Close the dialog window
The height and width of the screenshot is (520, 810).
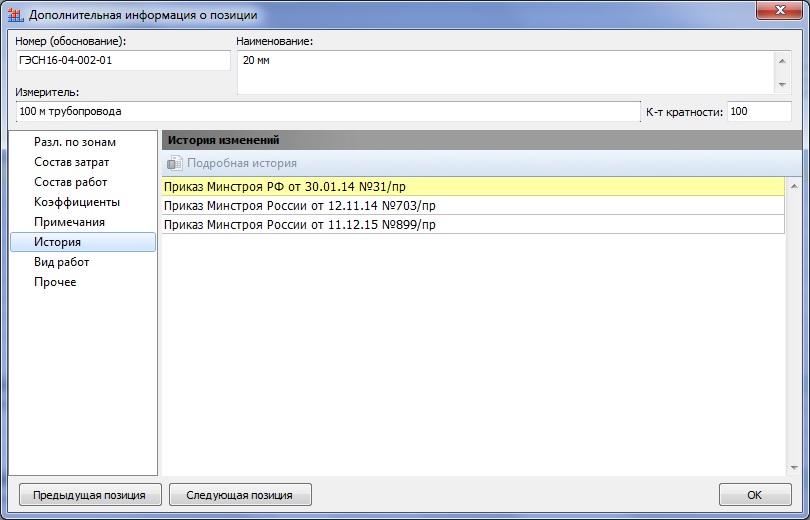pyautogui.click(x=780, y=10)
